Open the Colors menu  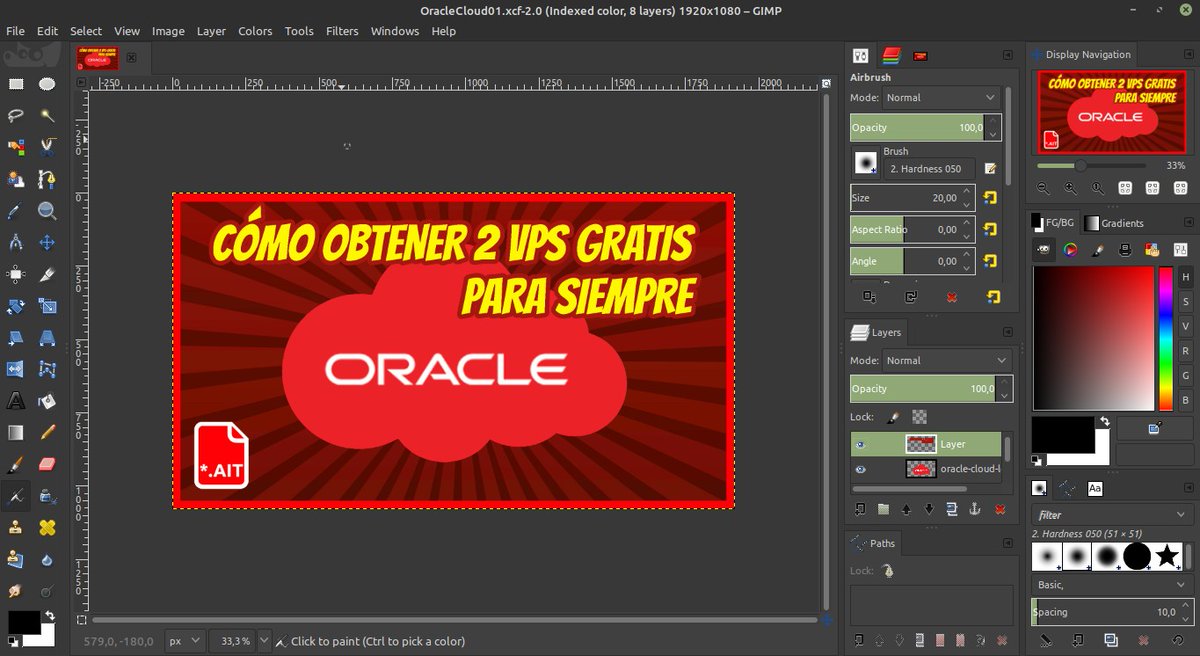[255, 31]
